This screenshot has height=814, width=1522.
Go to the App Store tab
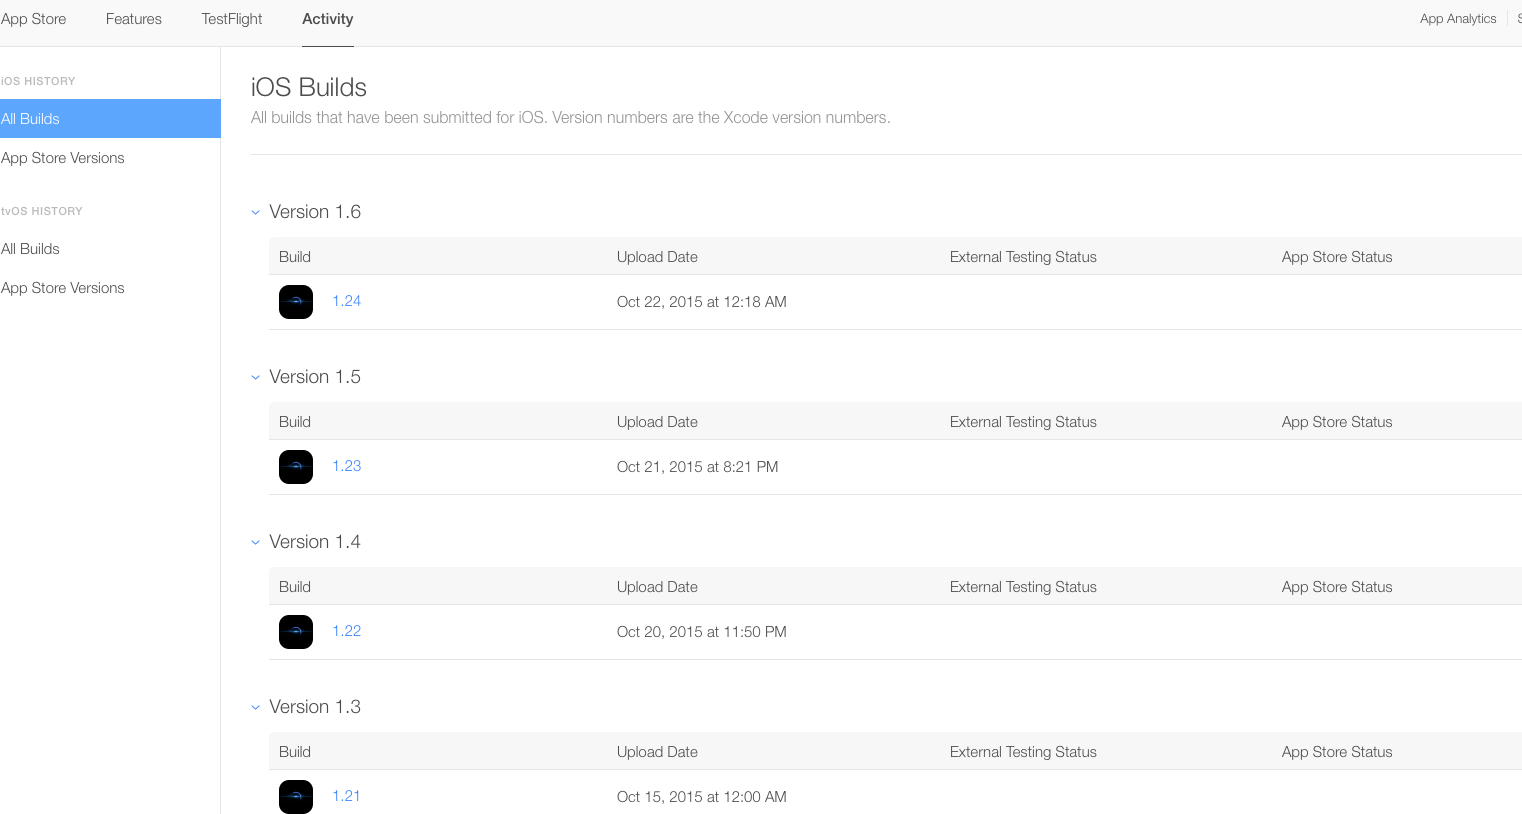(x=34, y=19)
